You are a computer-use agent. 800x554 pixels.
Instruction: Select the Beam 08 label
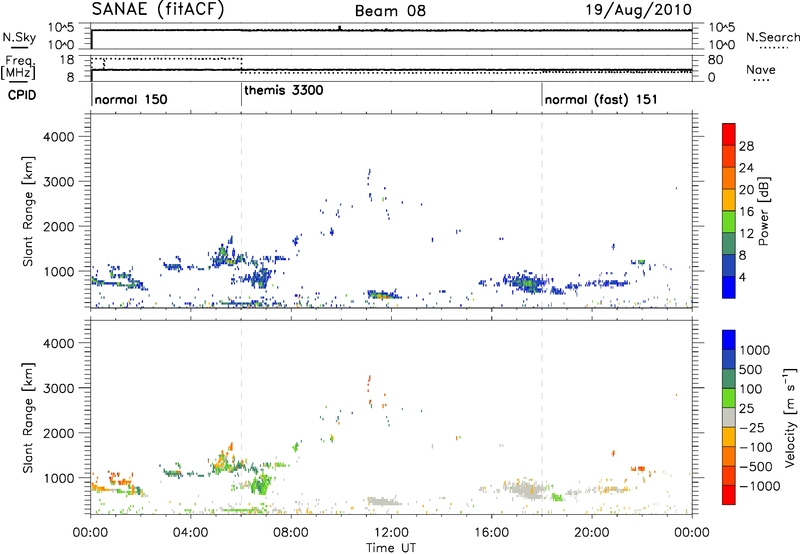[x=390, y=11]
